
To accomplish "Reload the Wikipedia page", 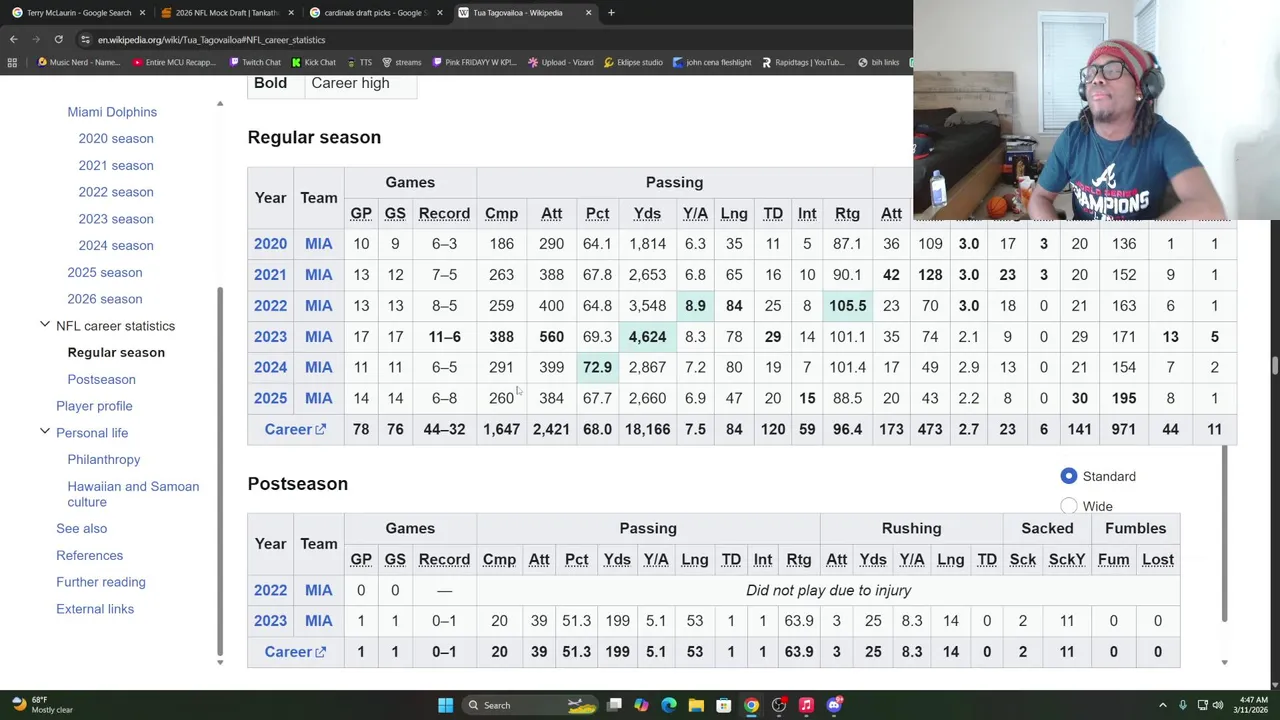I will click(58, 39).
